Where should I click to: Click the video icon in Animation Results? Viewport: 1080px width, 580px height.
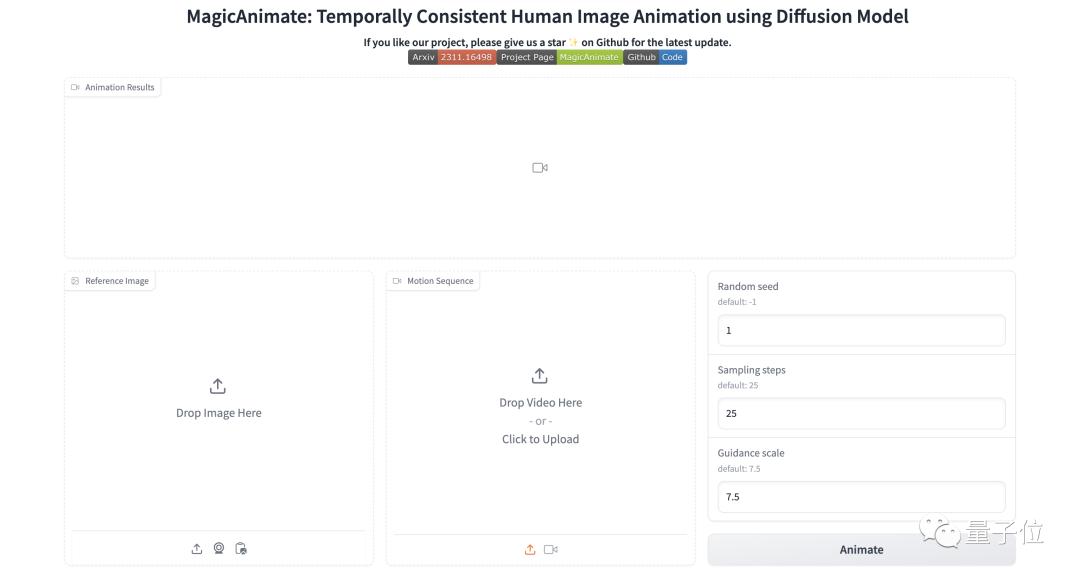[x=540, y=168]
